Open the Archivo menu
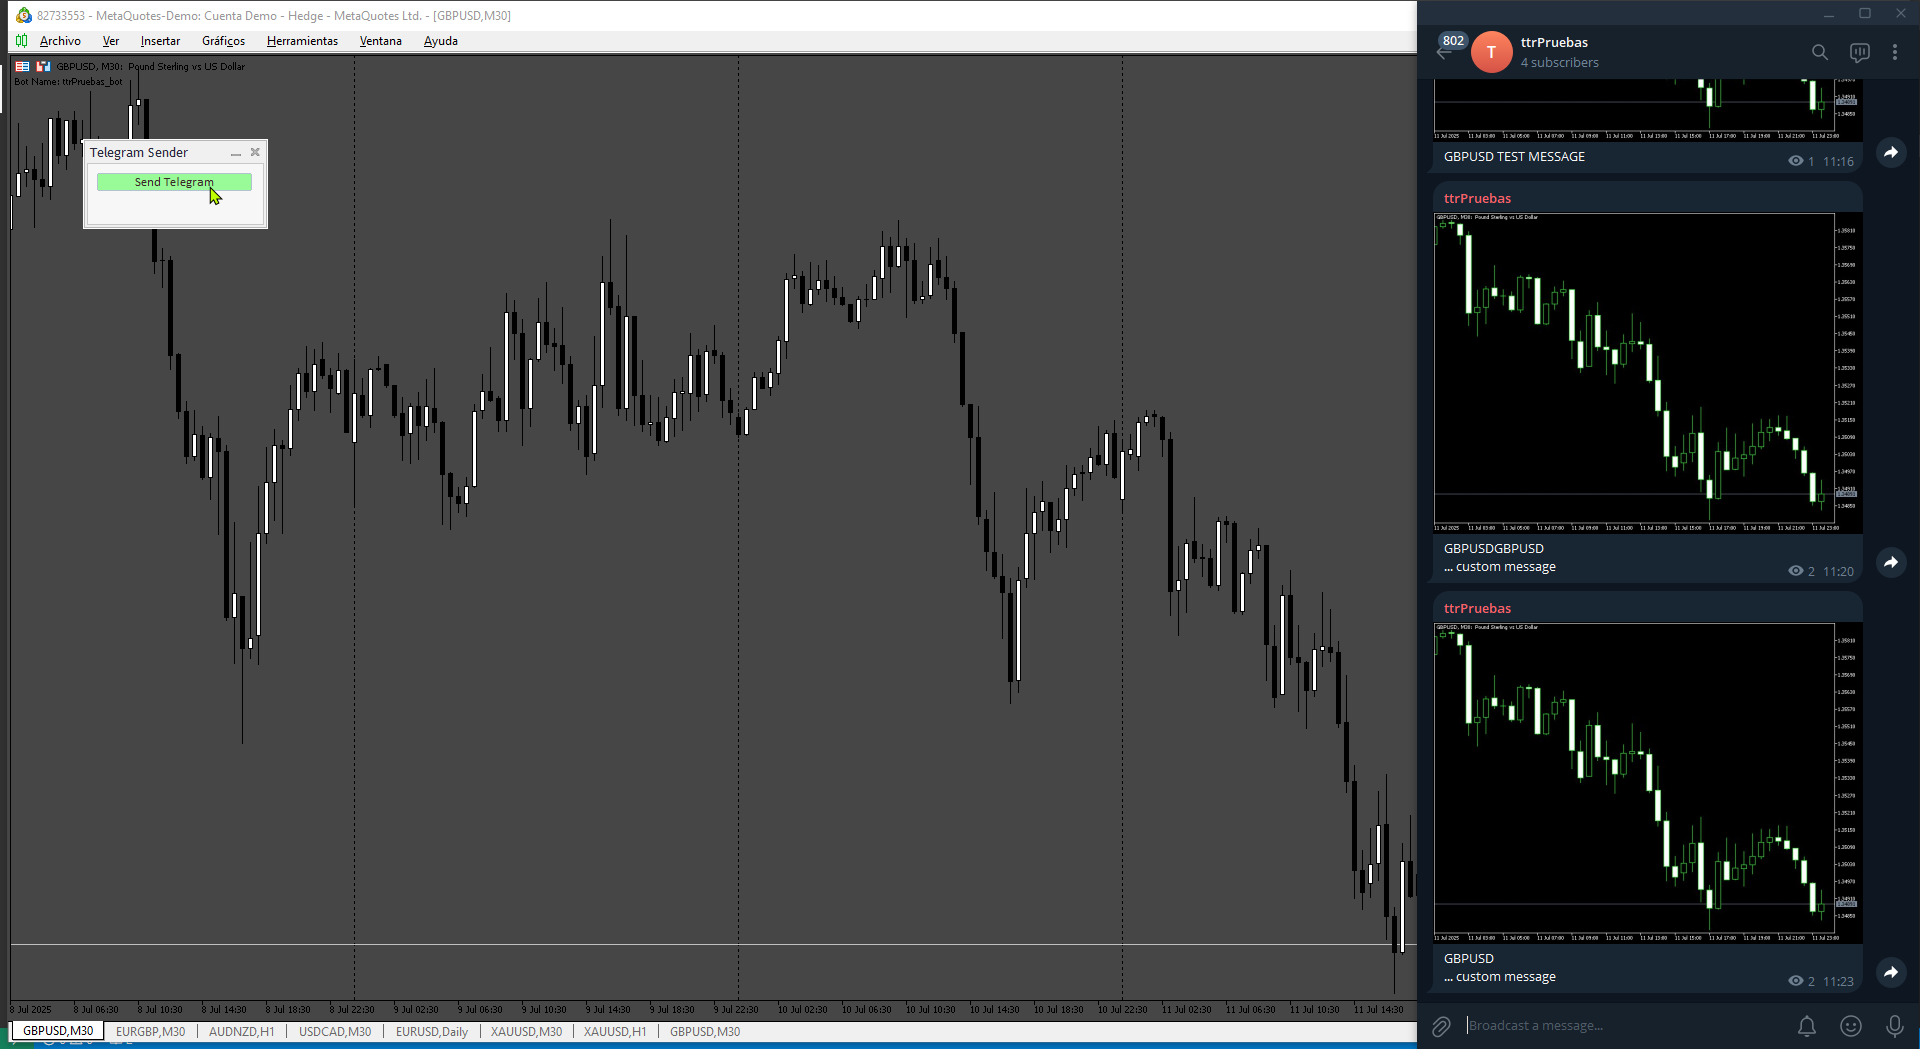Image resolution: width=1920 pixels, height=1049 pixels. click(x=60, y=41)
